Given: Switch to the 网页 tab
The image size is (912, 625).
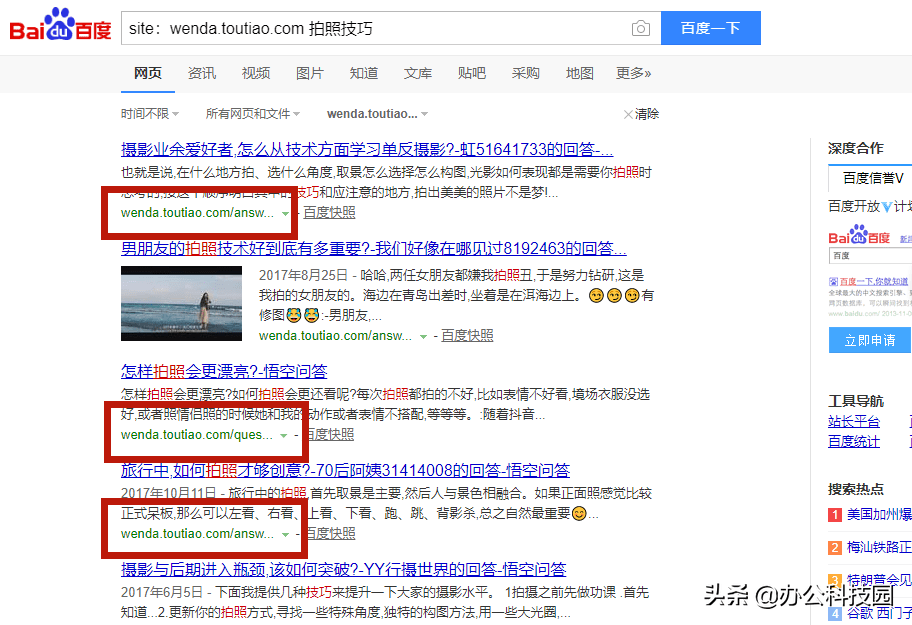Looking at the screenshot, I should (148, 73).
